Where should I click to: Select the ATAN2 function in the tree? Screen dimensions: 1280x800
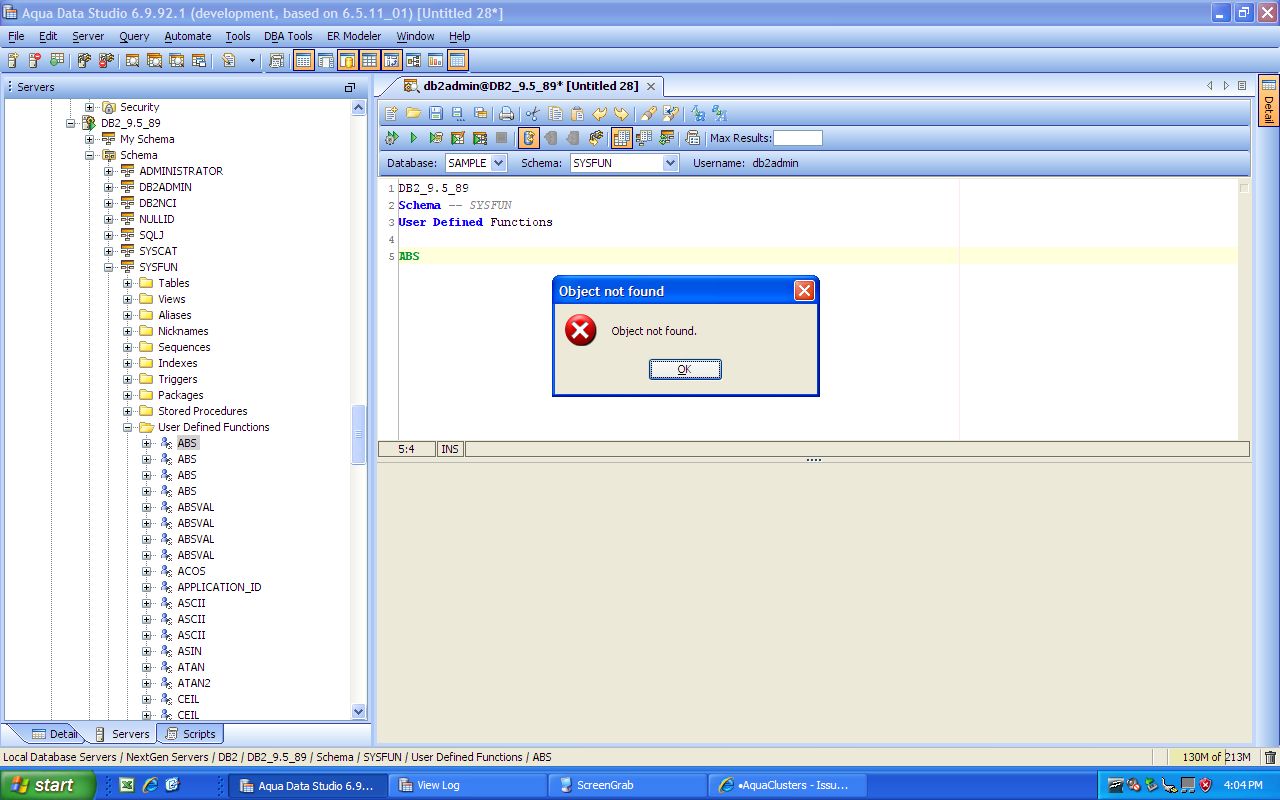(194, 683)
